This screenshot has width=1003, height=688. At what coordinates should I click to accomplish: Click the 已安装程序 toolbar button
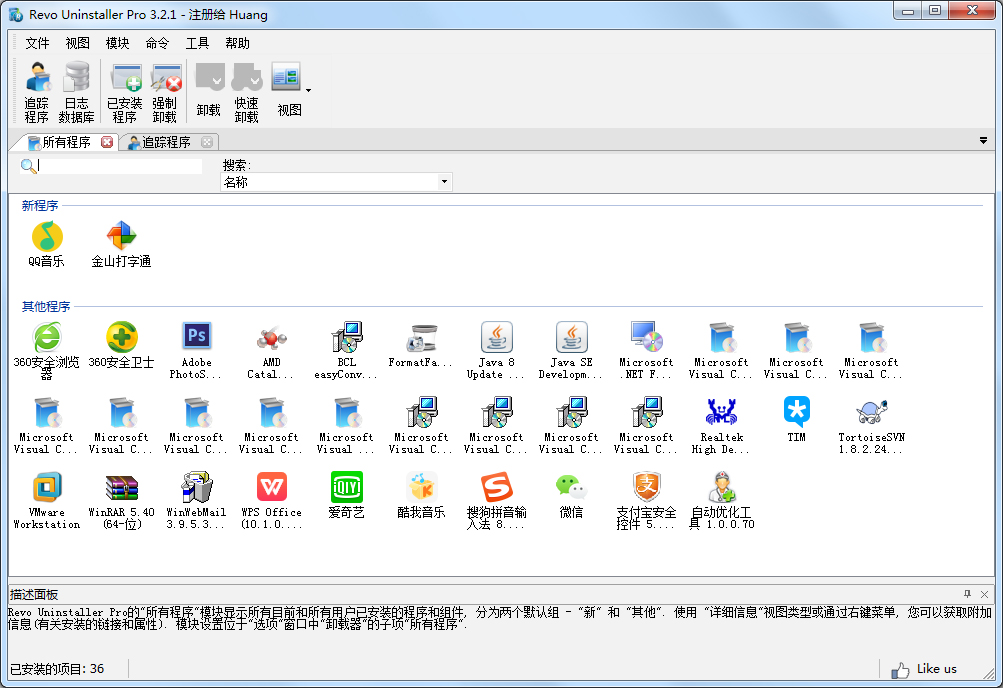pos(125,90)
